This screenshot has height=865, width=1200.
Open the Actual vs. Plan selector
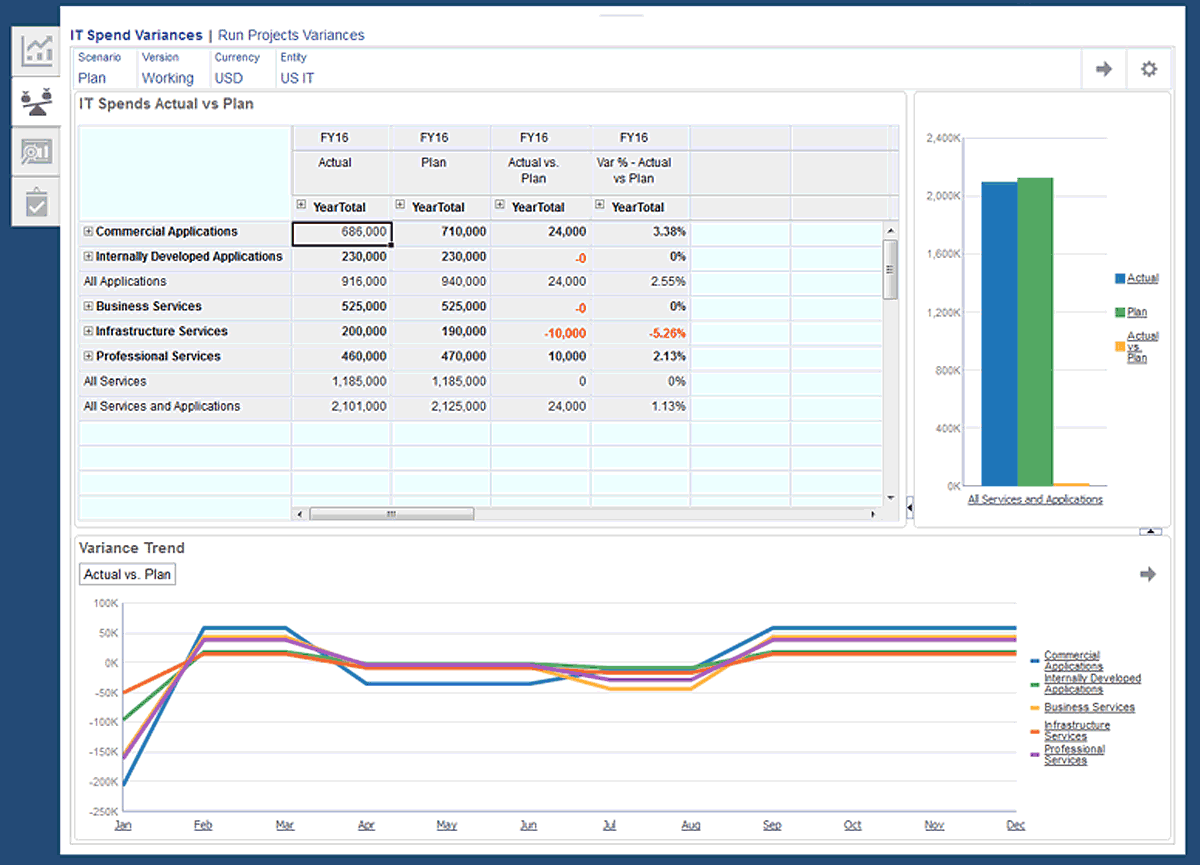click(127, 574)
